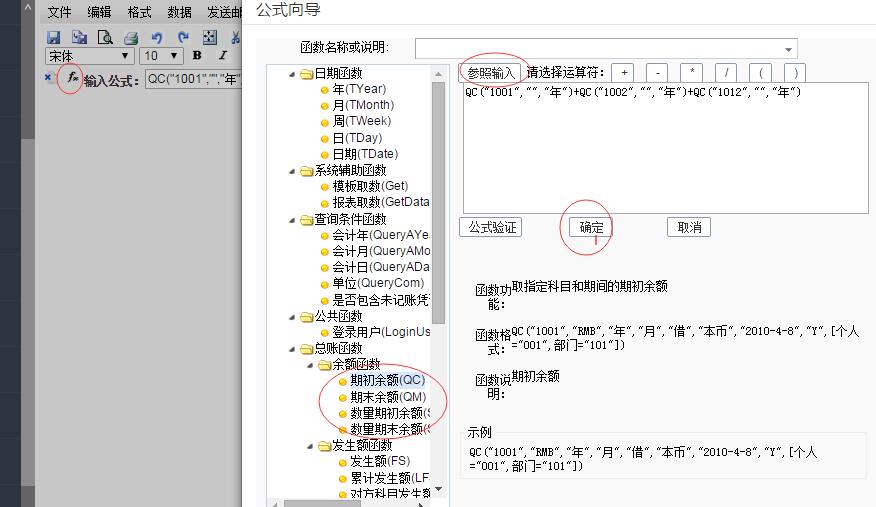Cancel formula input with the blue x icon
This screenshot has width=876, height=507.
point(49,78)
